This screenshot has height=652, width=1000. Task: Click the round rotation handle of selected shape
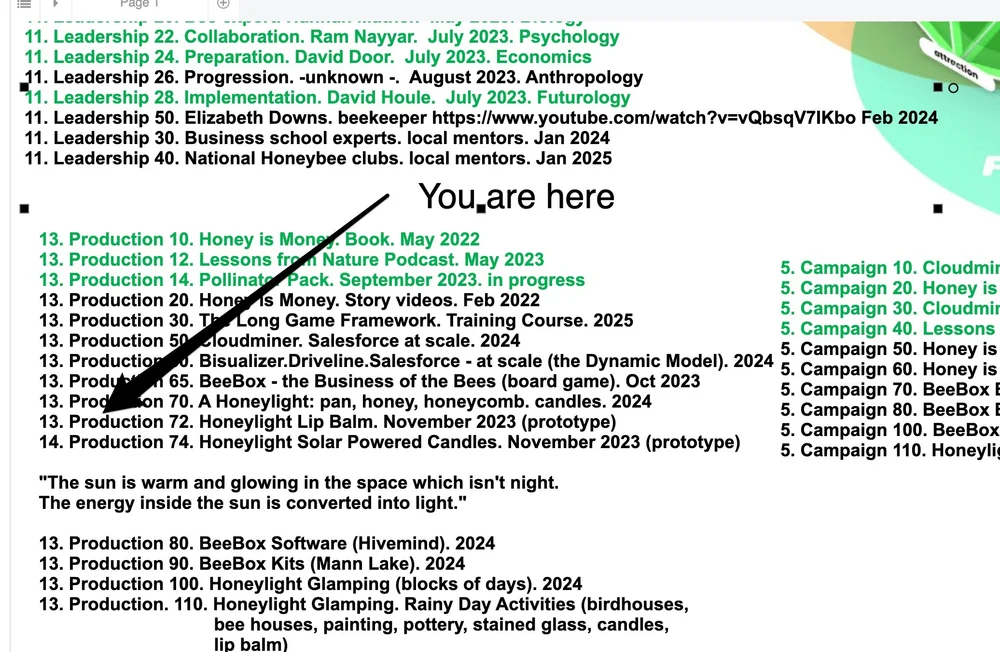click(x=953, y=88)
